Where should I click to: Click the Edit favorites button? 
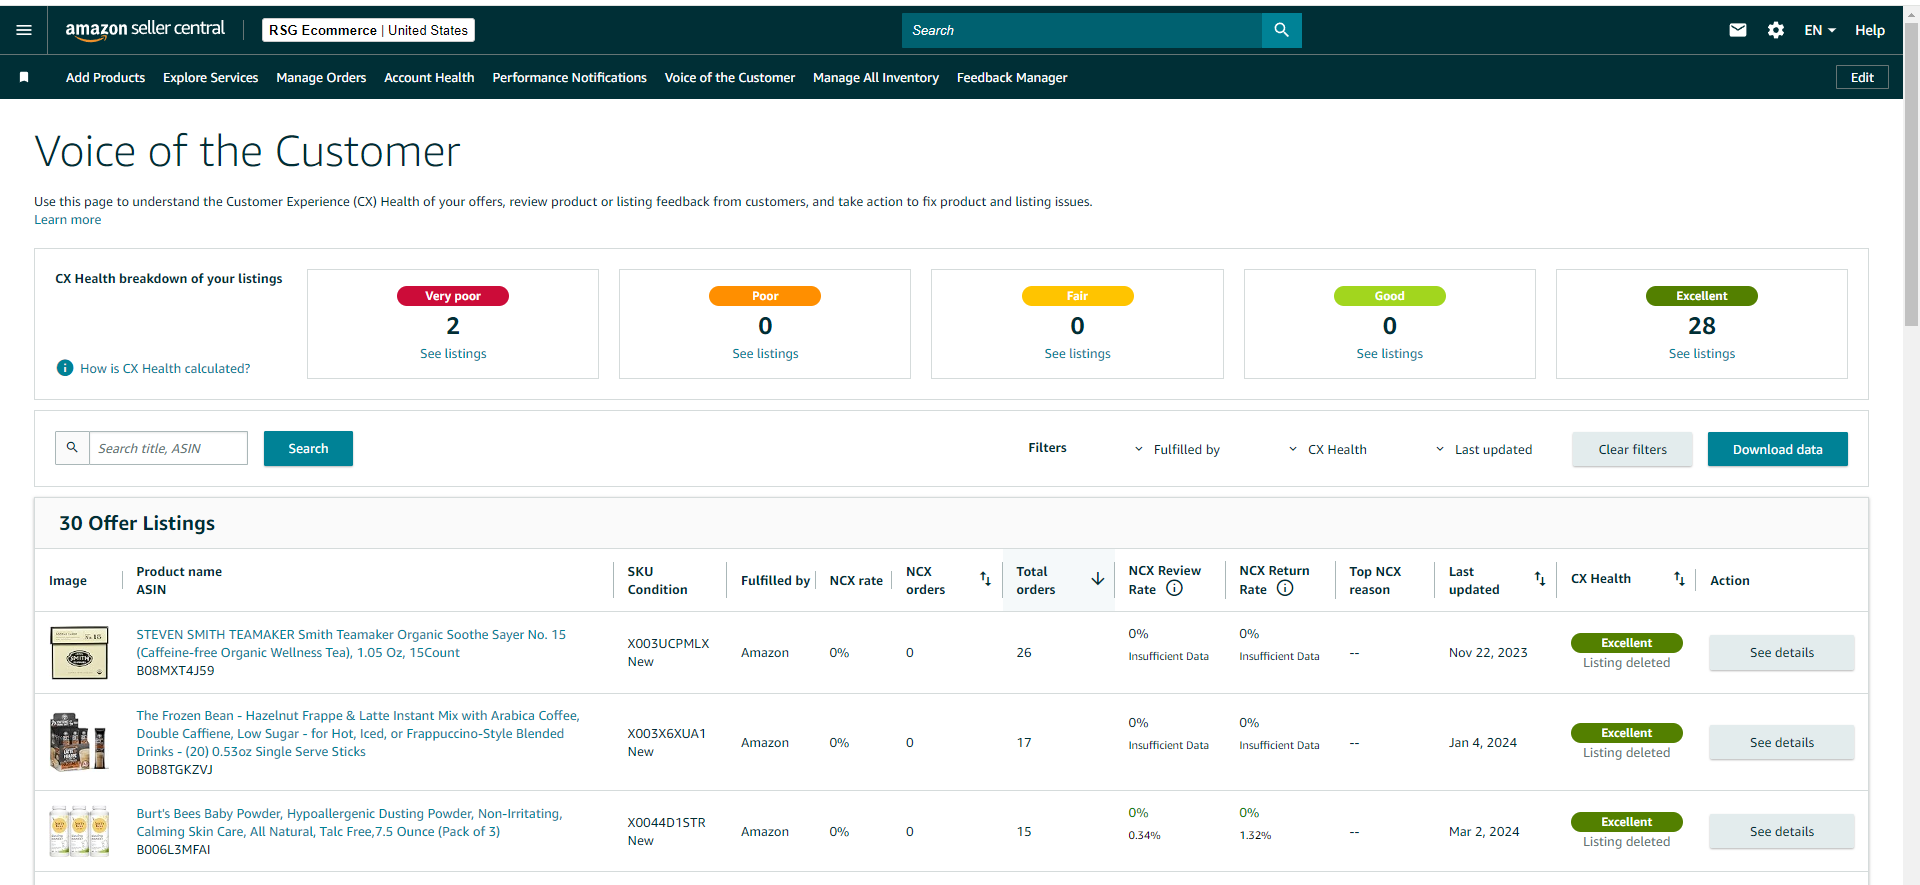(x=1862, y=77)
